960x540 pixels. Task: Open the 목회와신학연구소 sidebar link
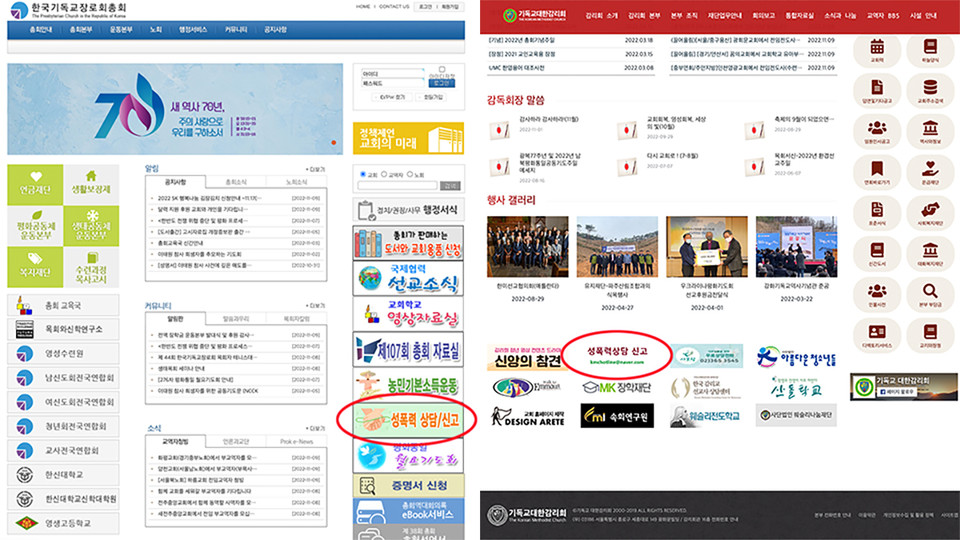[x=63, y=329]
